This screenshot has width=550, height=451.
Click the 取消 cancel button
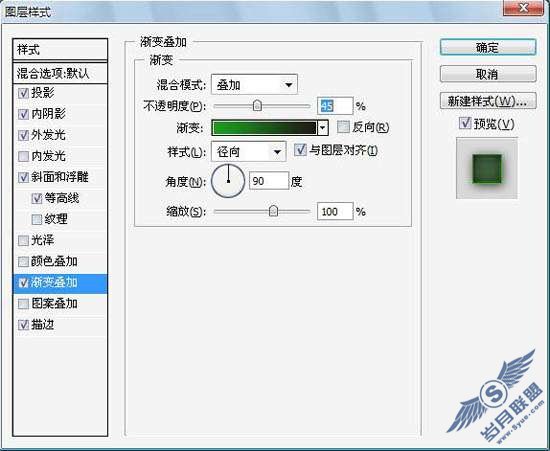[x=488, y=74]
